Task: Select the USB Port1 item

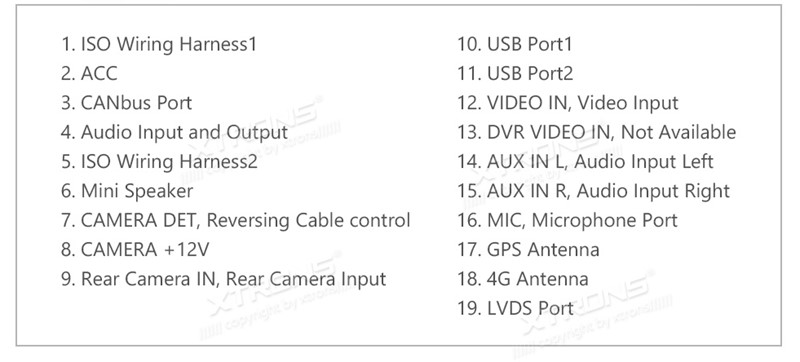Action: point(514,44)
